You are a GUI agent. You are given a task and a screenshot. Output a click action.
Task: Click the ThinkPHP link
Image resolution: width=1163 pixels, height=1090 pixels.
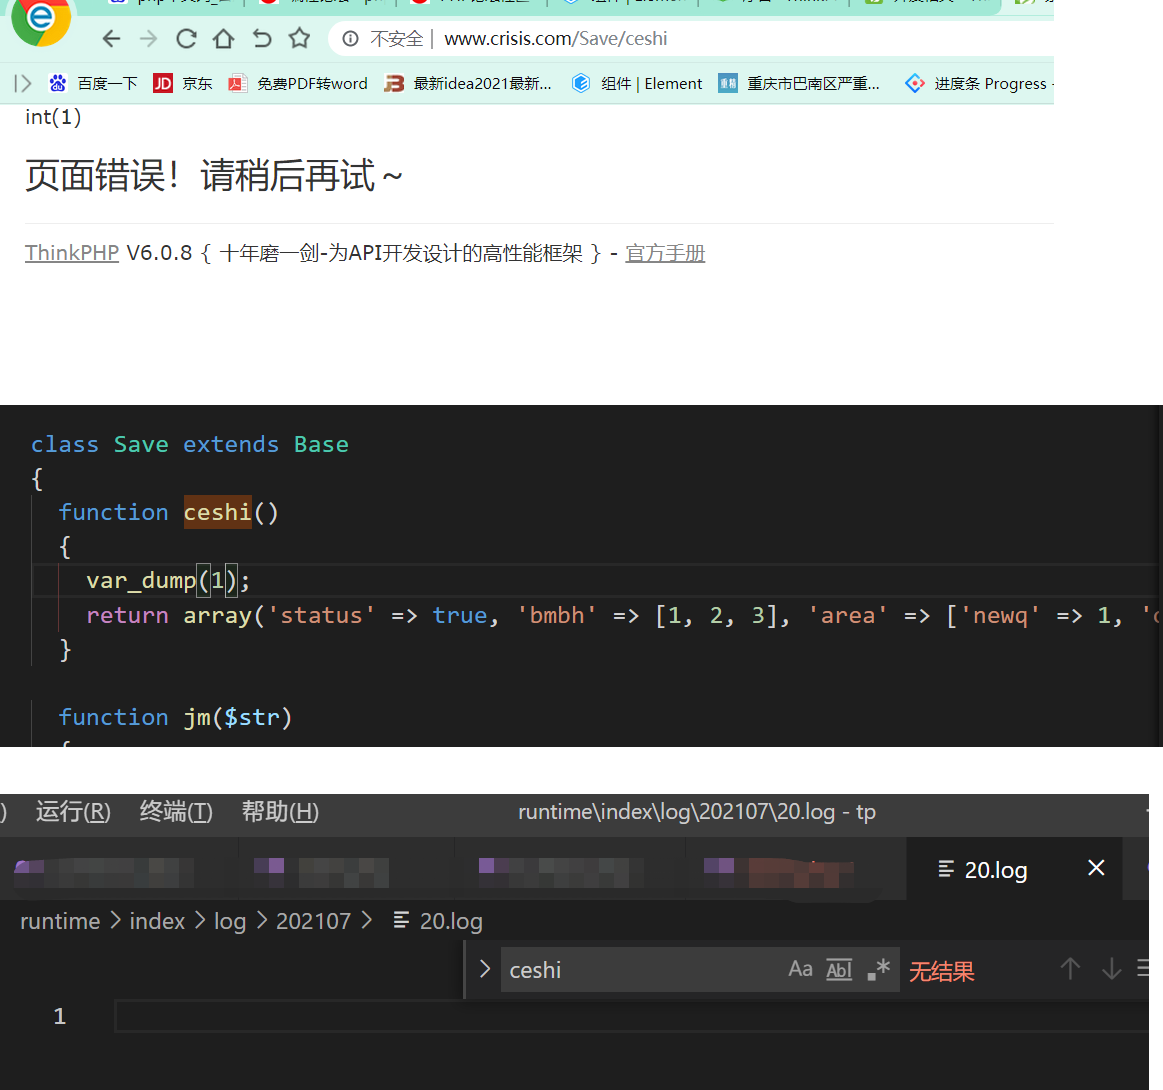tap(71, 252)
